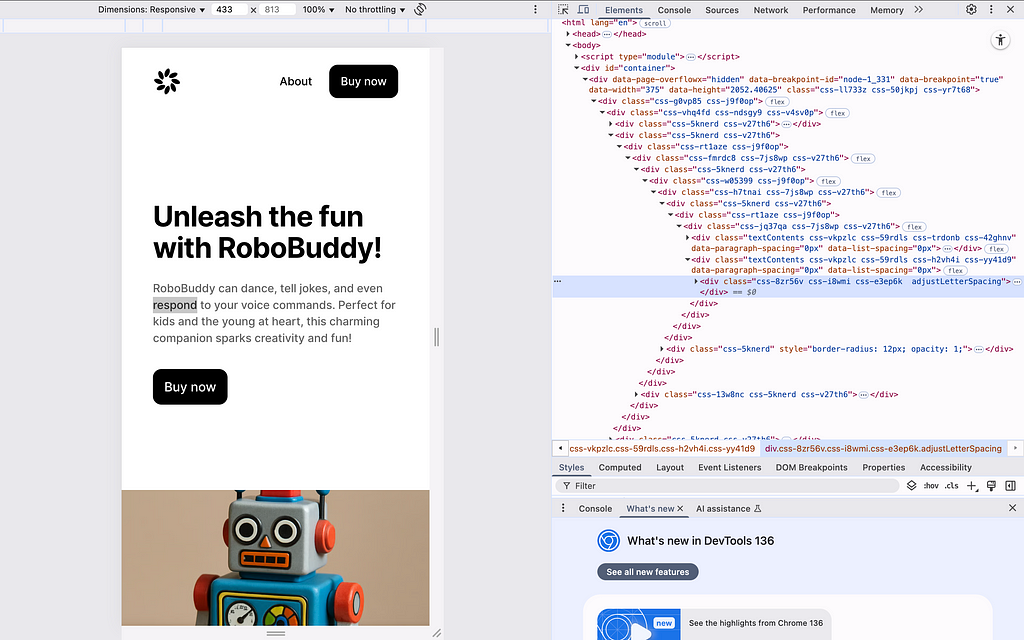This screenshot has height=640, width=1024.
Task: Open the Network tab
Action: [771, 10]
